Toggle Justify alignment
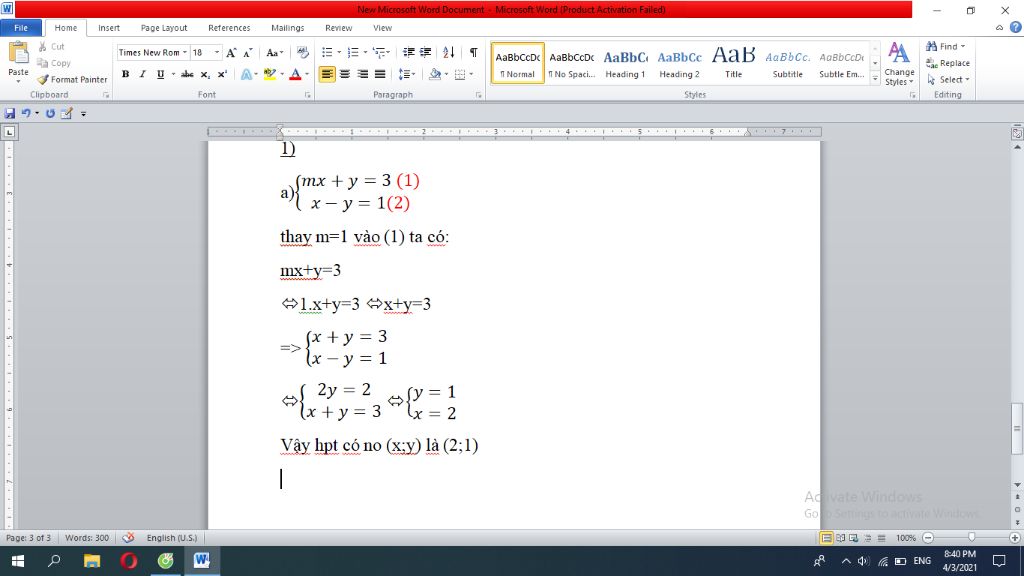1024x576 pixels. pos(380,74)
